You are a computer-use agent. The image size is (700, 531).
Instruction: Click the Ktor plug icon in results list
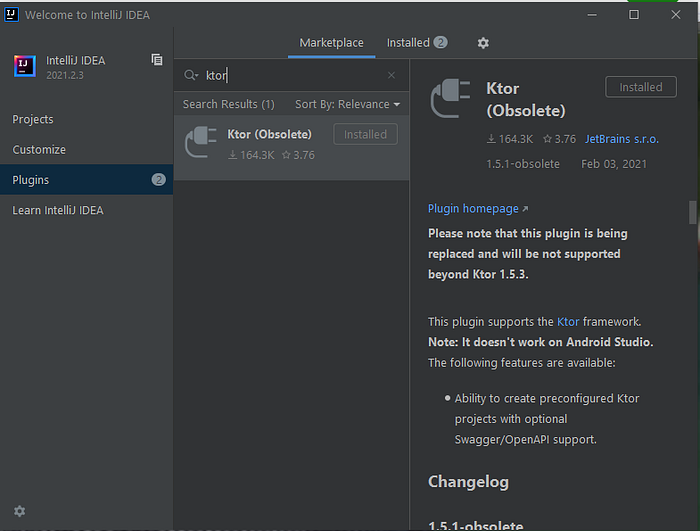click(x=201, y=142)
